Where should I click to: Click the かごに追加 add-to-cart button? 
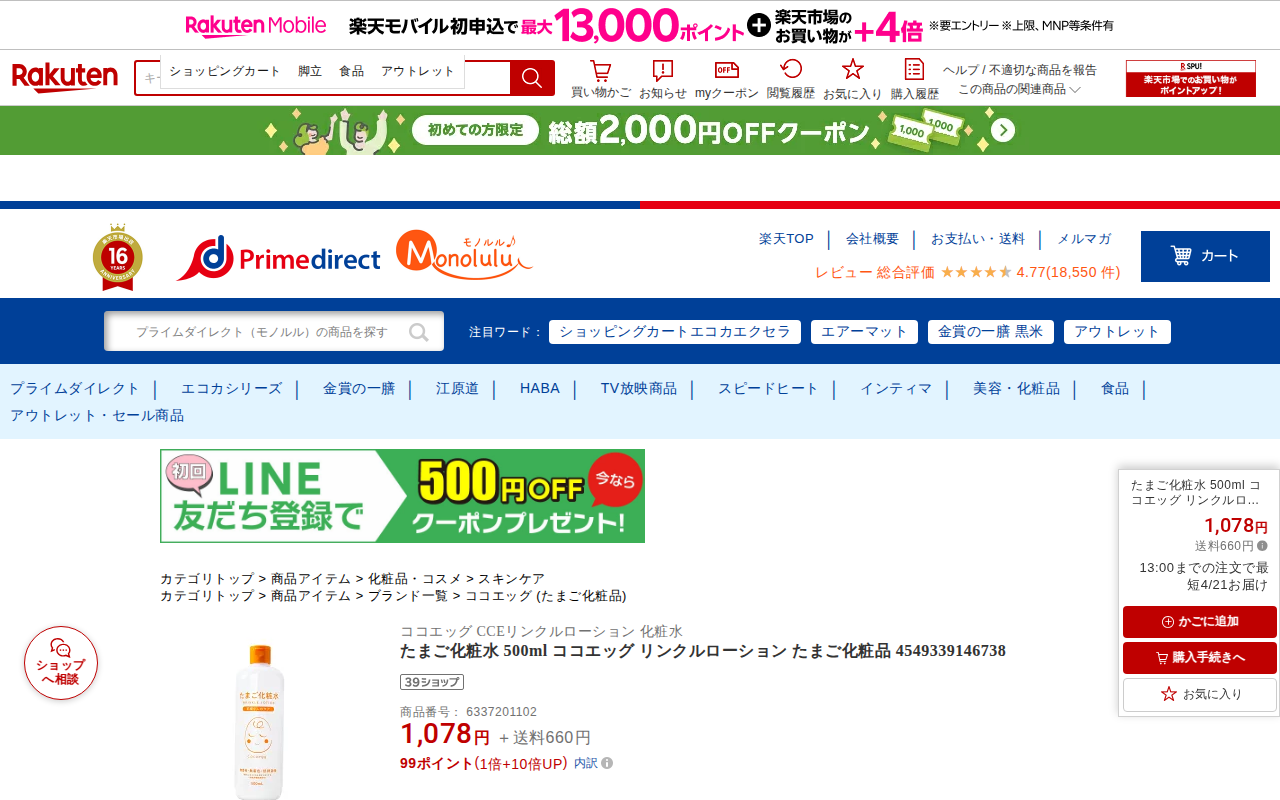(1200, 622)
